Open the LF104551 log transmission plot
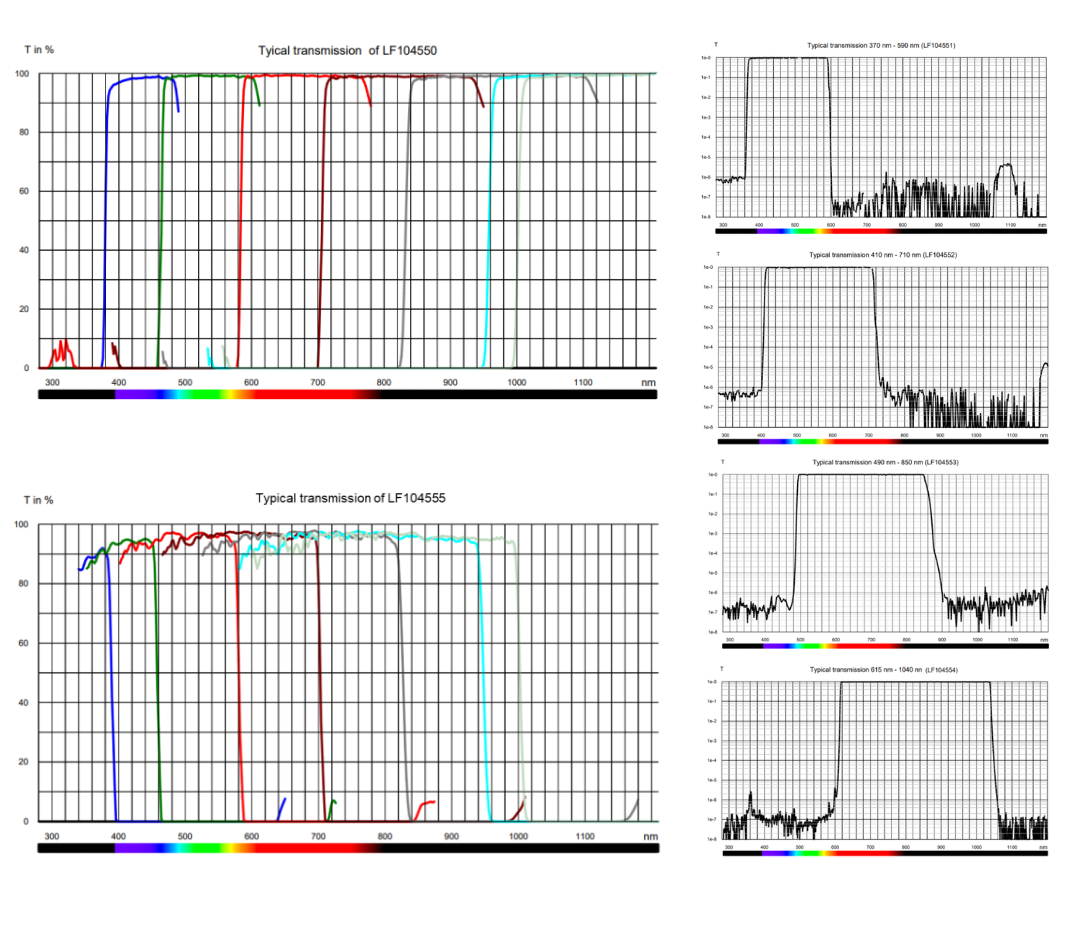This screenshot has height=940, width=1080. click(881, 137)
